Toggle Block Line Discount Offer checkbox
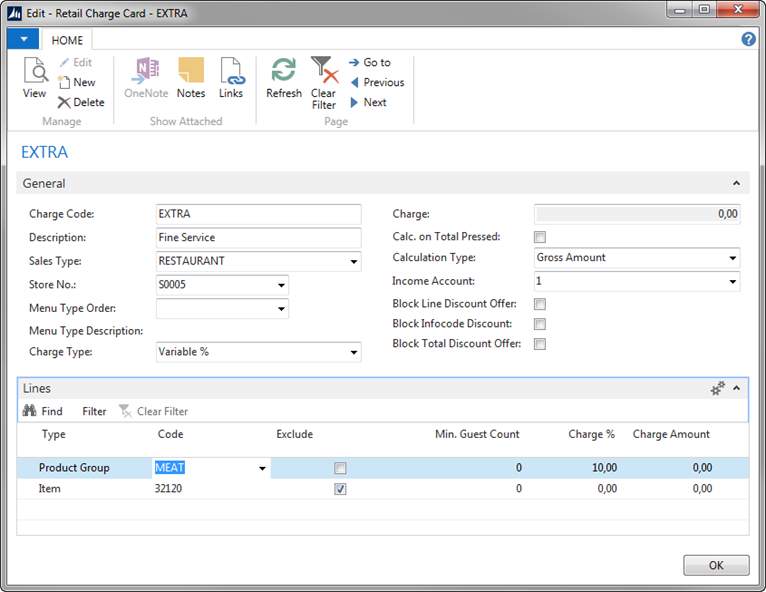This screenshot has height=592, width=766. (x=540, y=304)
